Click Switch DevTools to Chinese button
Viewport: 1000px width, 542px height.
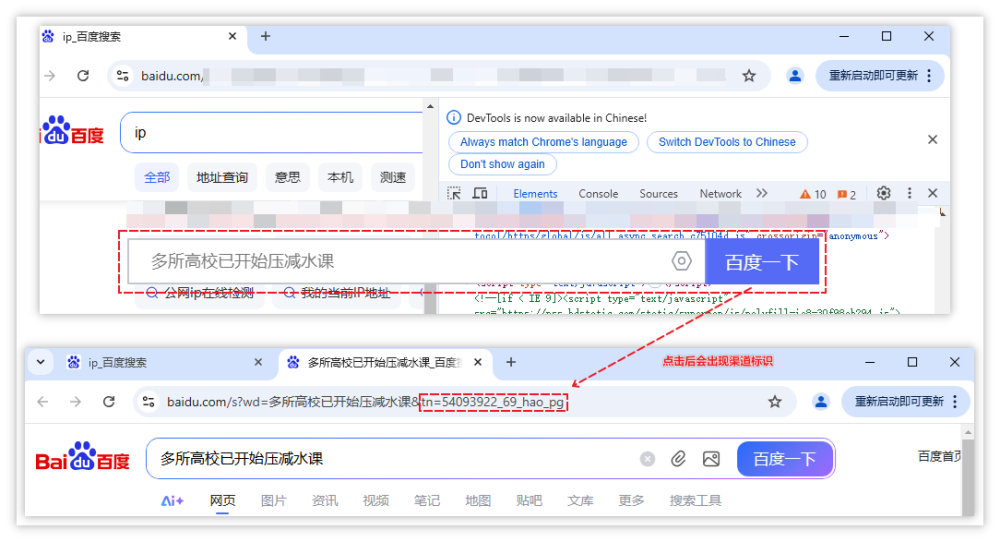point(727,142)
